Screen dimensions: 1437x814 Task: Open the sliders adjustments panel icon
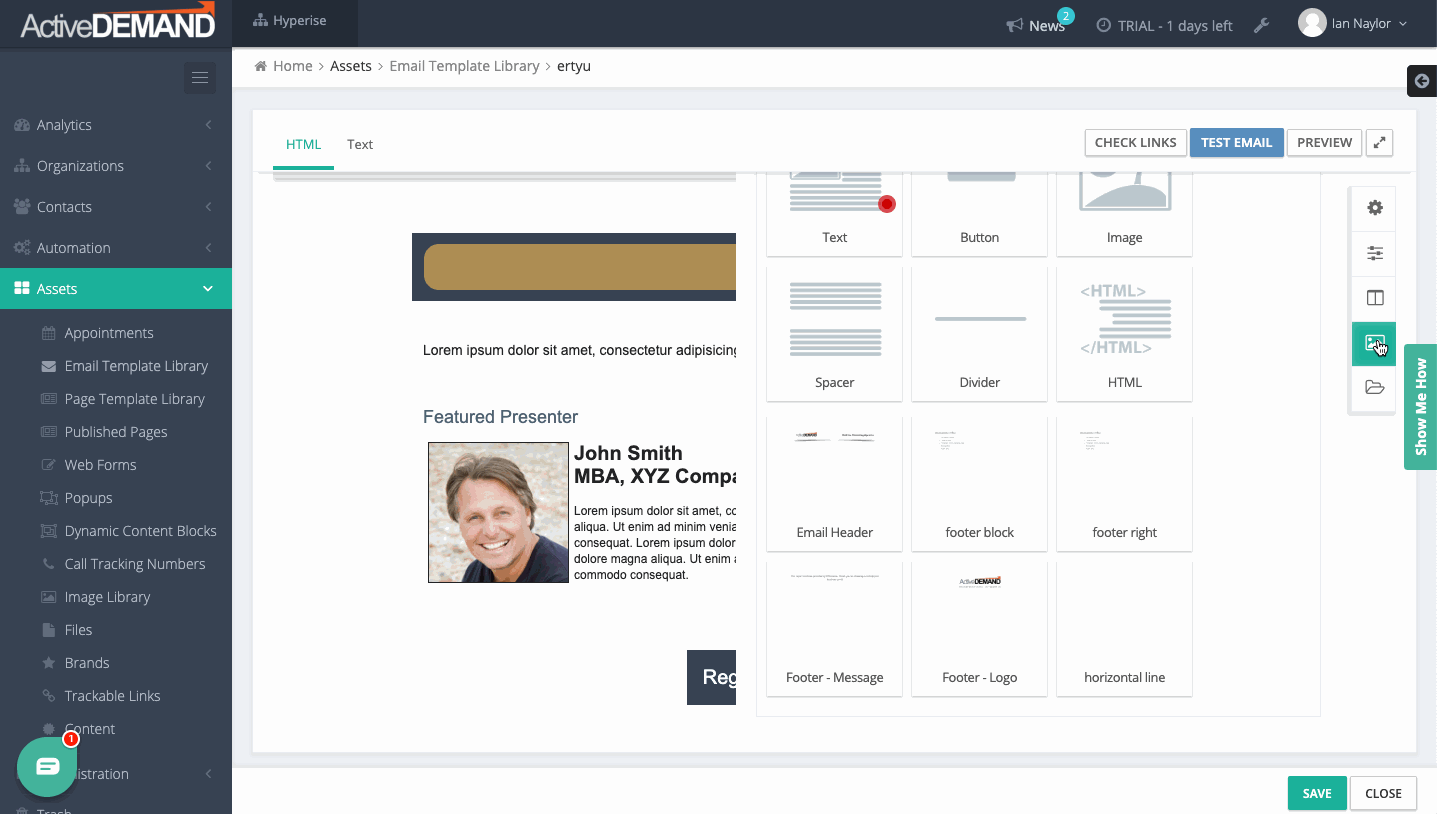[x=1375, y=253]
